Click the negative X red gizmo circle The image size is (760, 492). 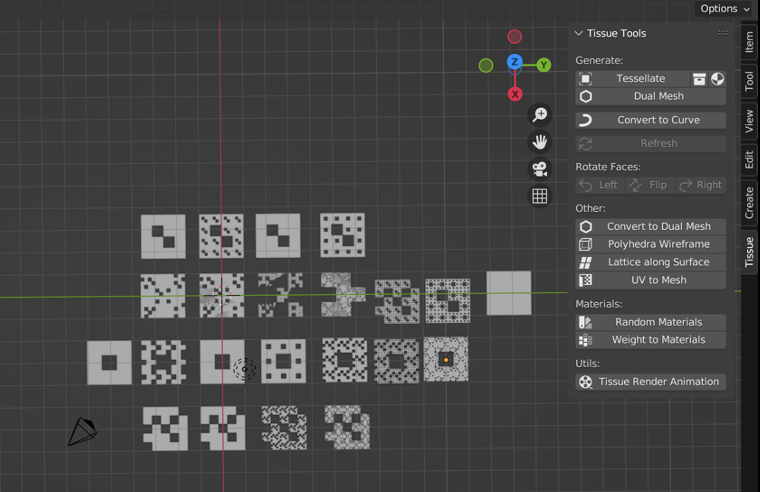click(x=515, y=37)
